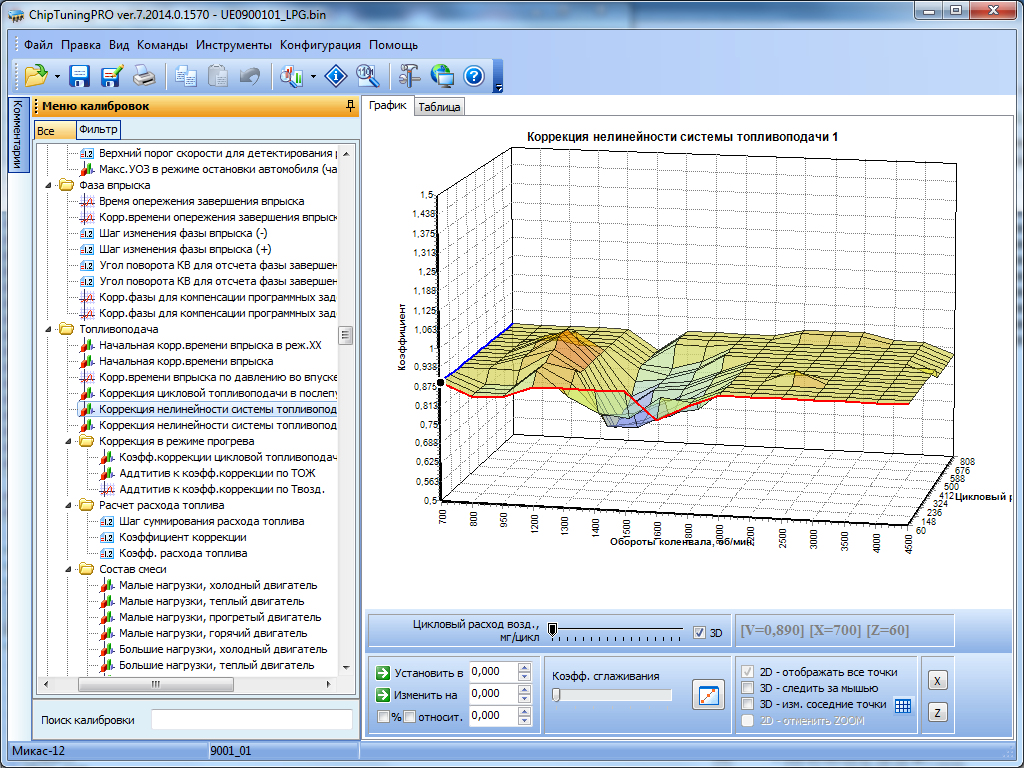Uncheck the 3D checkbox
The image size is (1024, 768).
(700, 632)
